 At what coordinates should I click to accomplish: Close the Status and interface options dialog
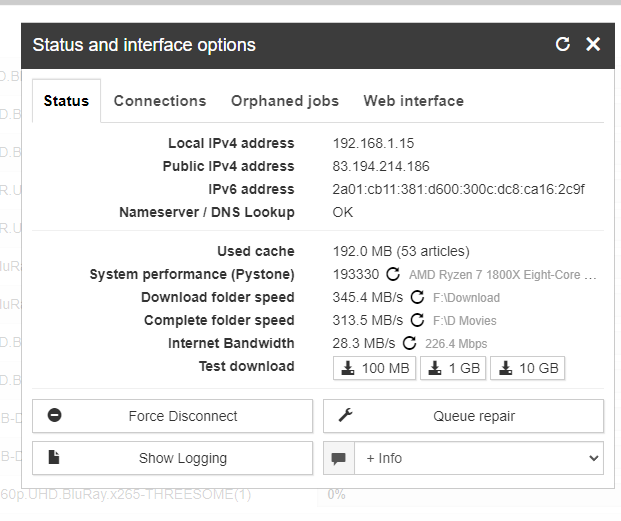click(593, 44)
